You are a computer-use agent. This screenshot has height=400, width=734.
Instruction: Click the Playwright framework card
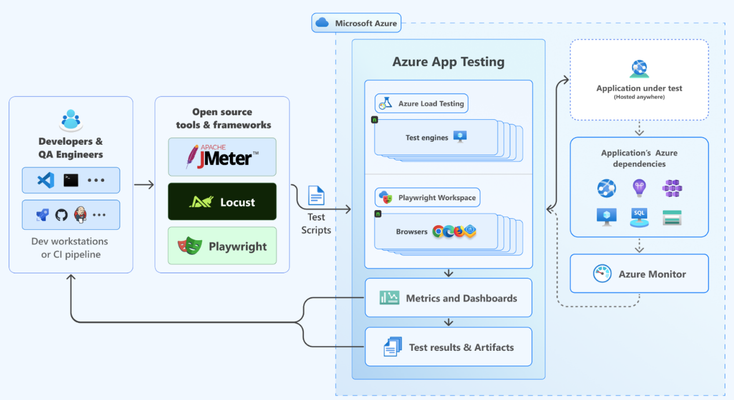222,246
